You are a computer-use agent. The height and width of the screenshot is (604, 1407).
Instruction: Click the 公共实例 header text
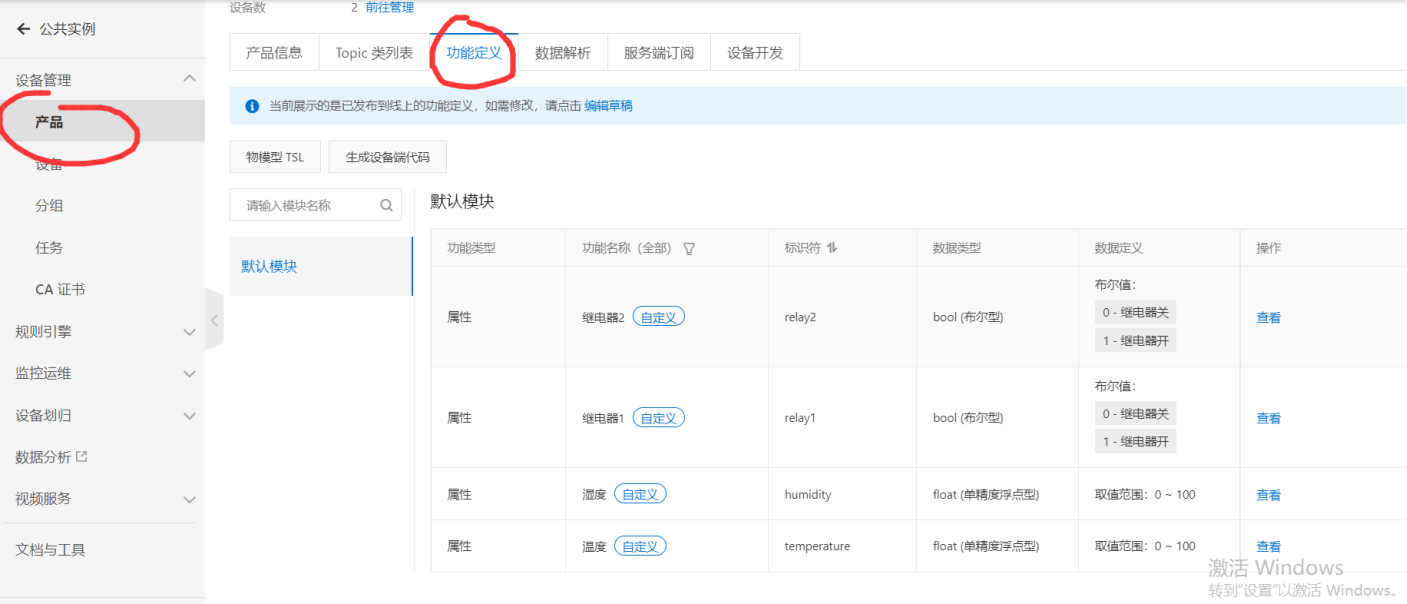click(67, 29)
